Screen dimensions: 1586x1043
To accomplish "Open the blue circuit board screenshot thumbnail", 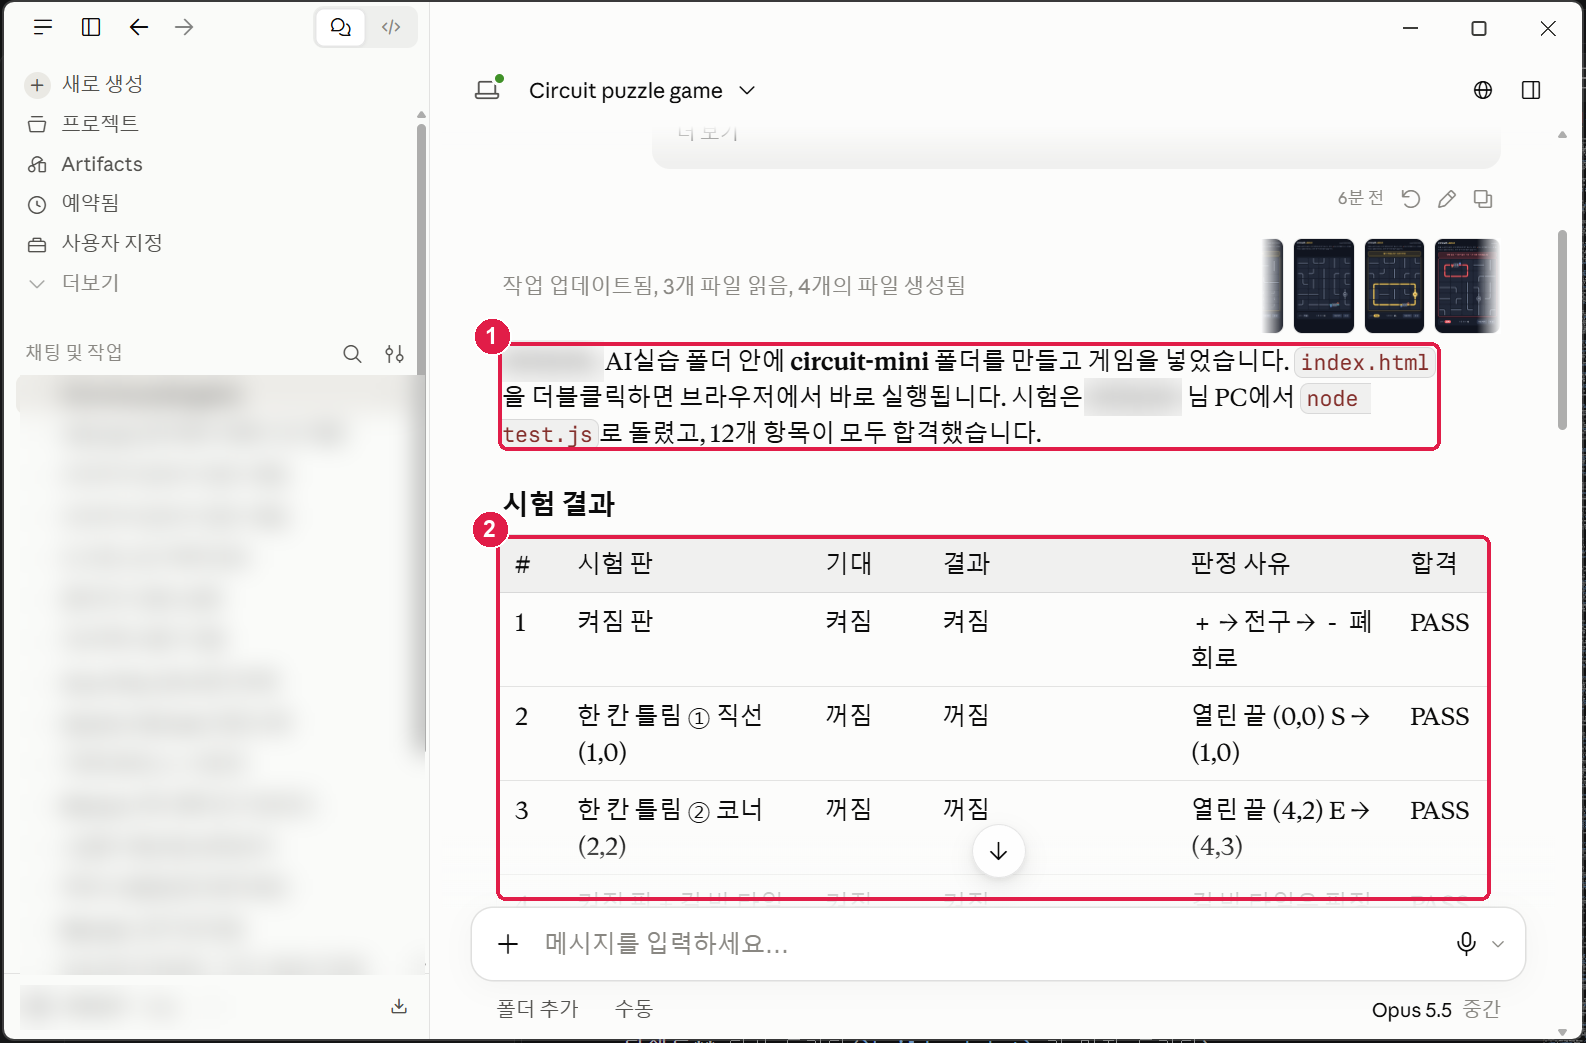I will tap(1324, 286).
